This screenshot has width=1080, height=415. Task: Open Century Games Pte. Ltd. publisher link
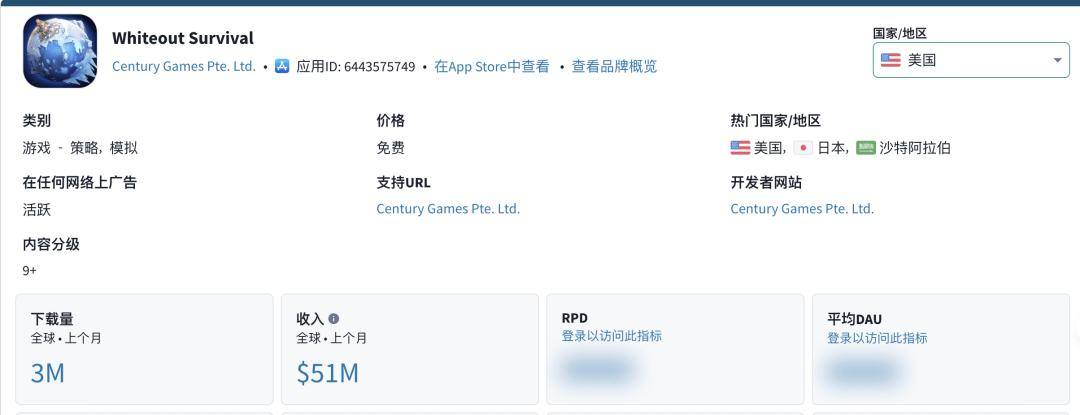(183, 67)
